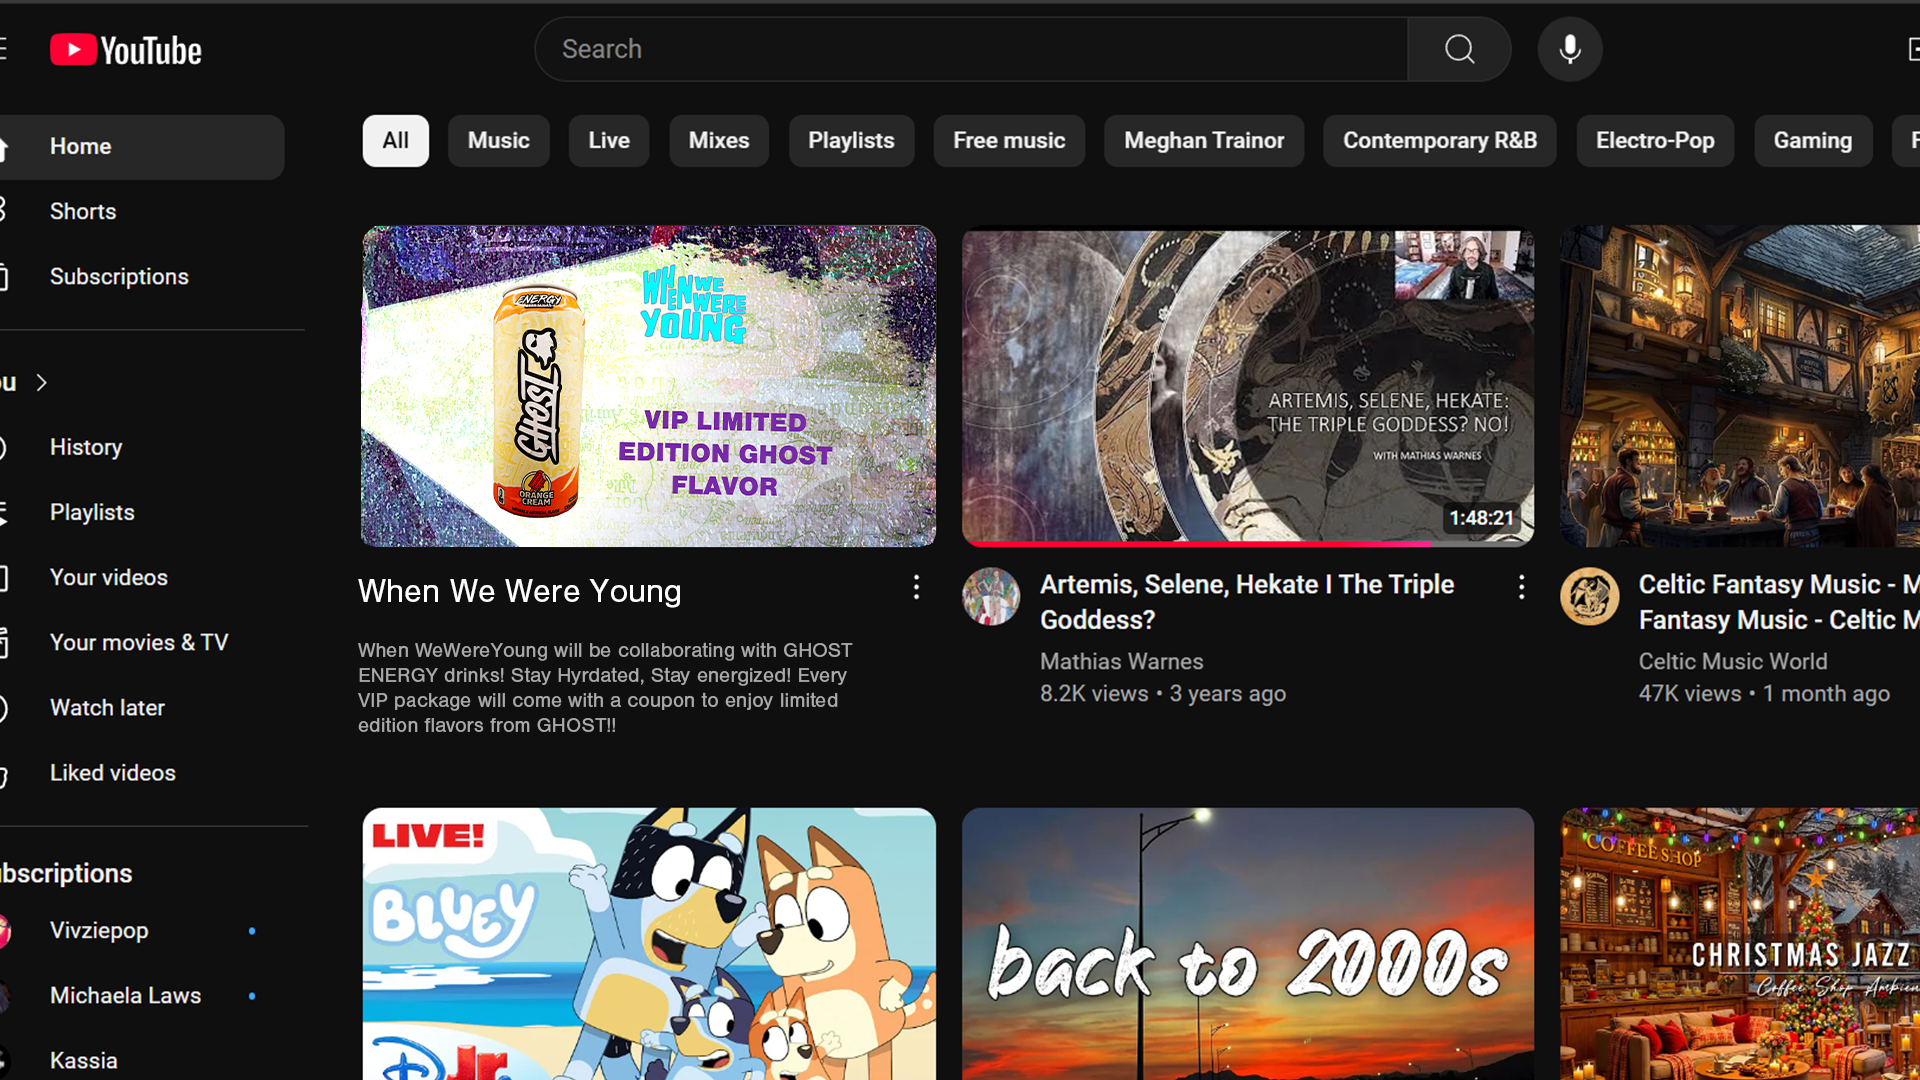Click Mathias Warnes channel name

tap(1121, 662)
